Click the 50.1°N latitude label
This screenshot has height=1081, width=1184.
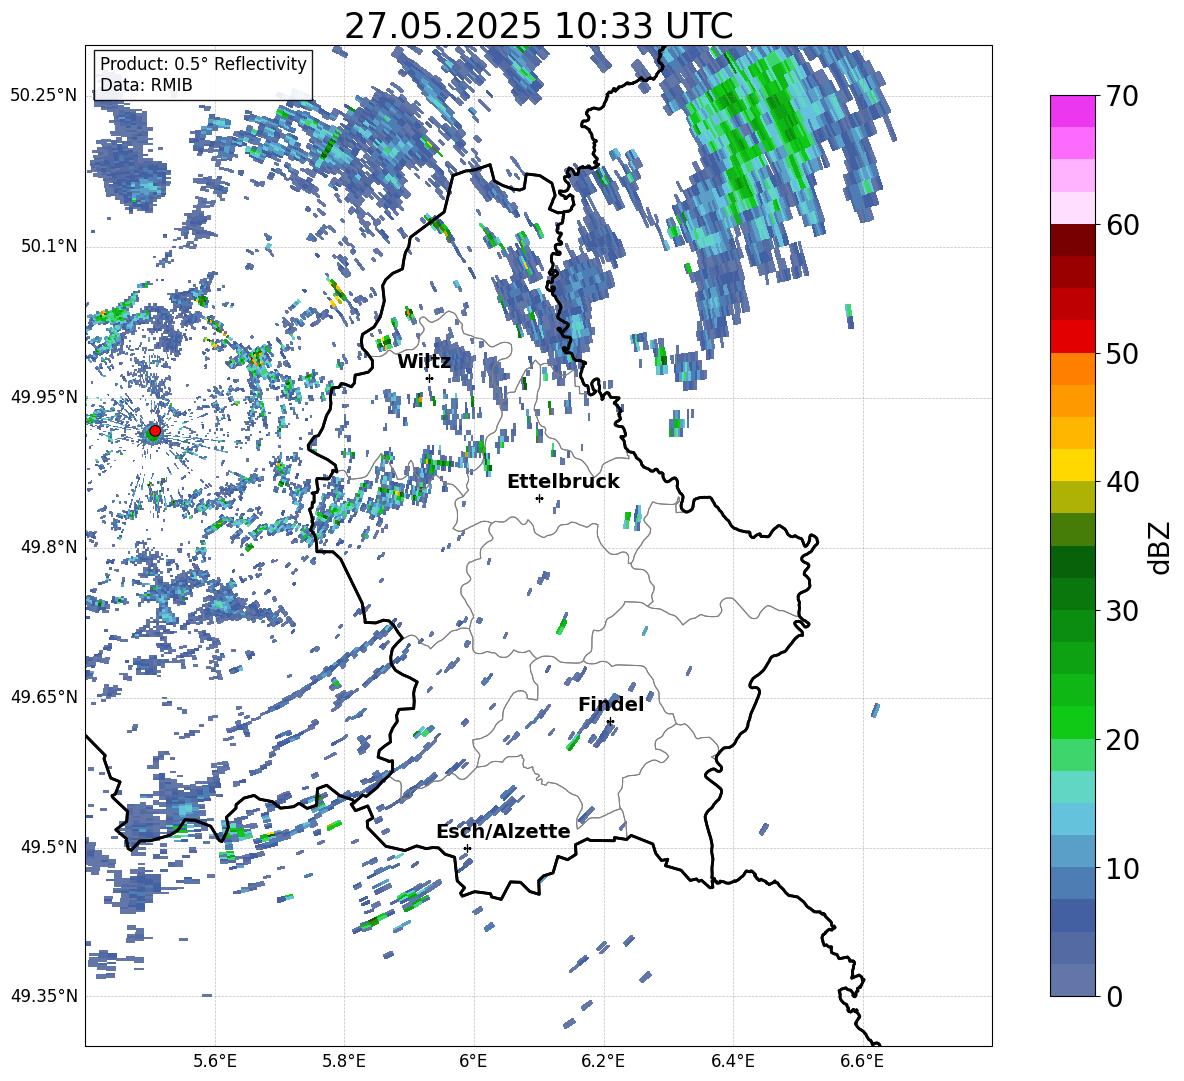[x=48, y=246]
